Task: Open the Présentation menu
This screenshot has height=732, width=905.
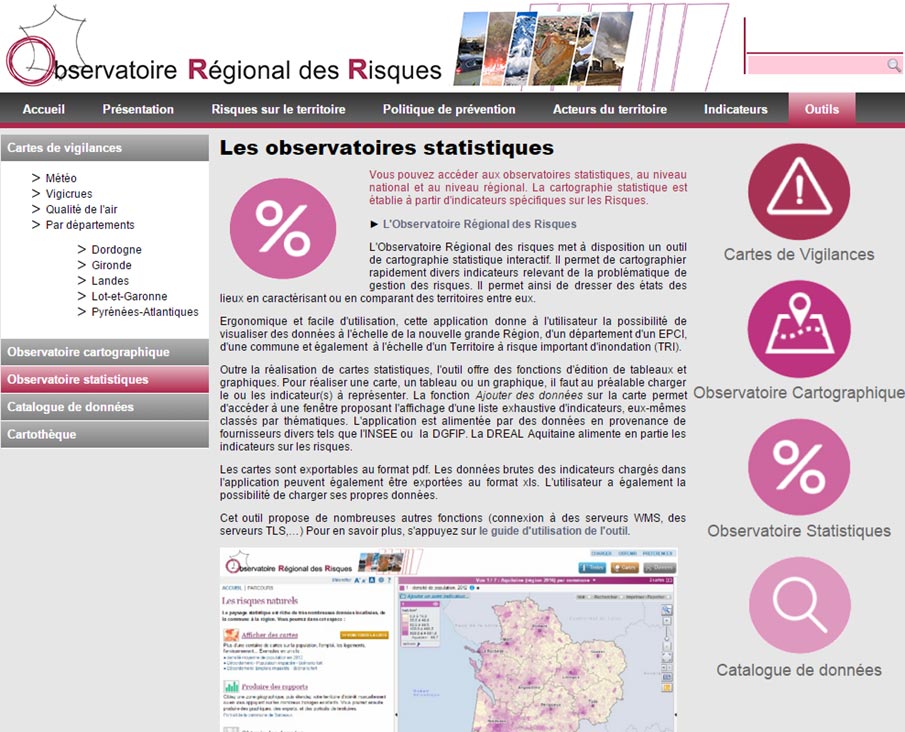Action: [138, 109]
